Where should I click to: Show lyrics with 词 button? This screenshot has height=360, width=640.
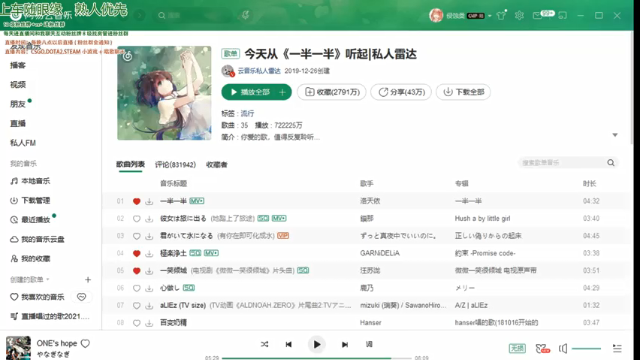369,344
